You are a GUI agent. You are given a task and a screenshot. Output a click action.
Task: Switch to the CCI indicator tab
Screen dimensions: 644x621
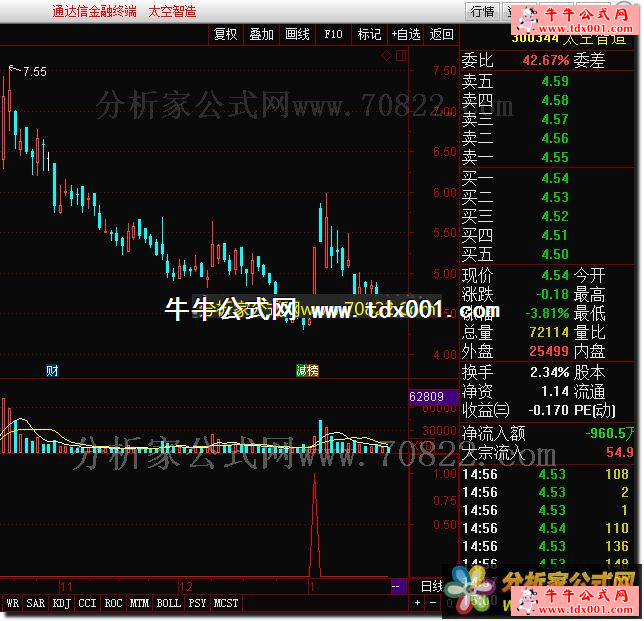coord(87,603)
